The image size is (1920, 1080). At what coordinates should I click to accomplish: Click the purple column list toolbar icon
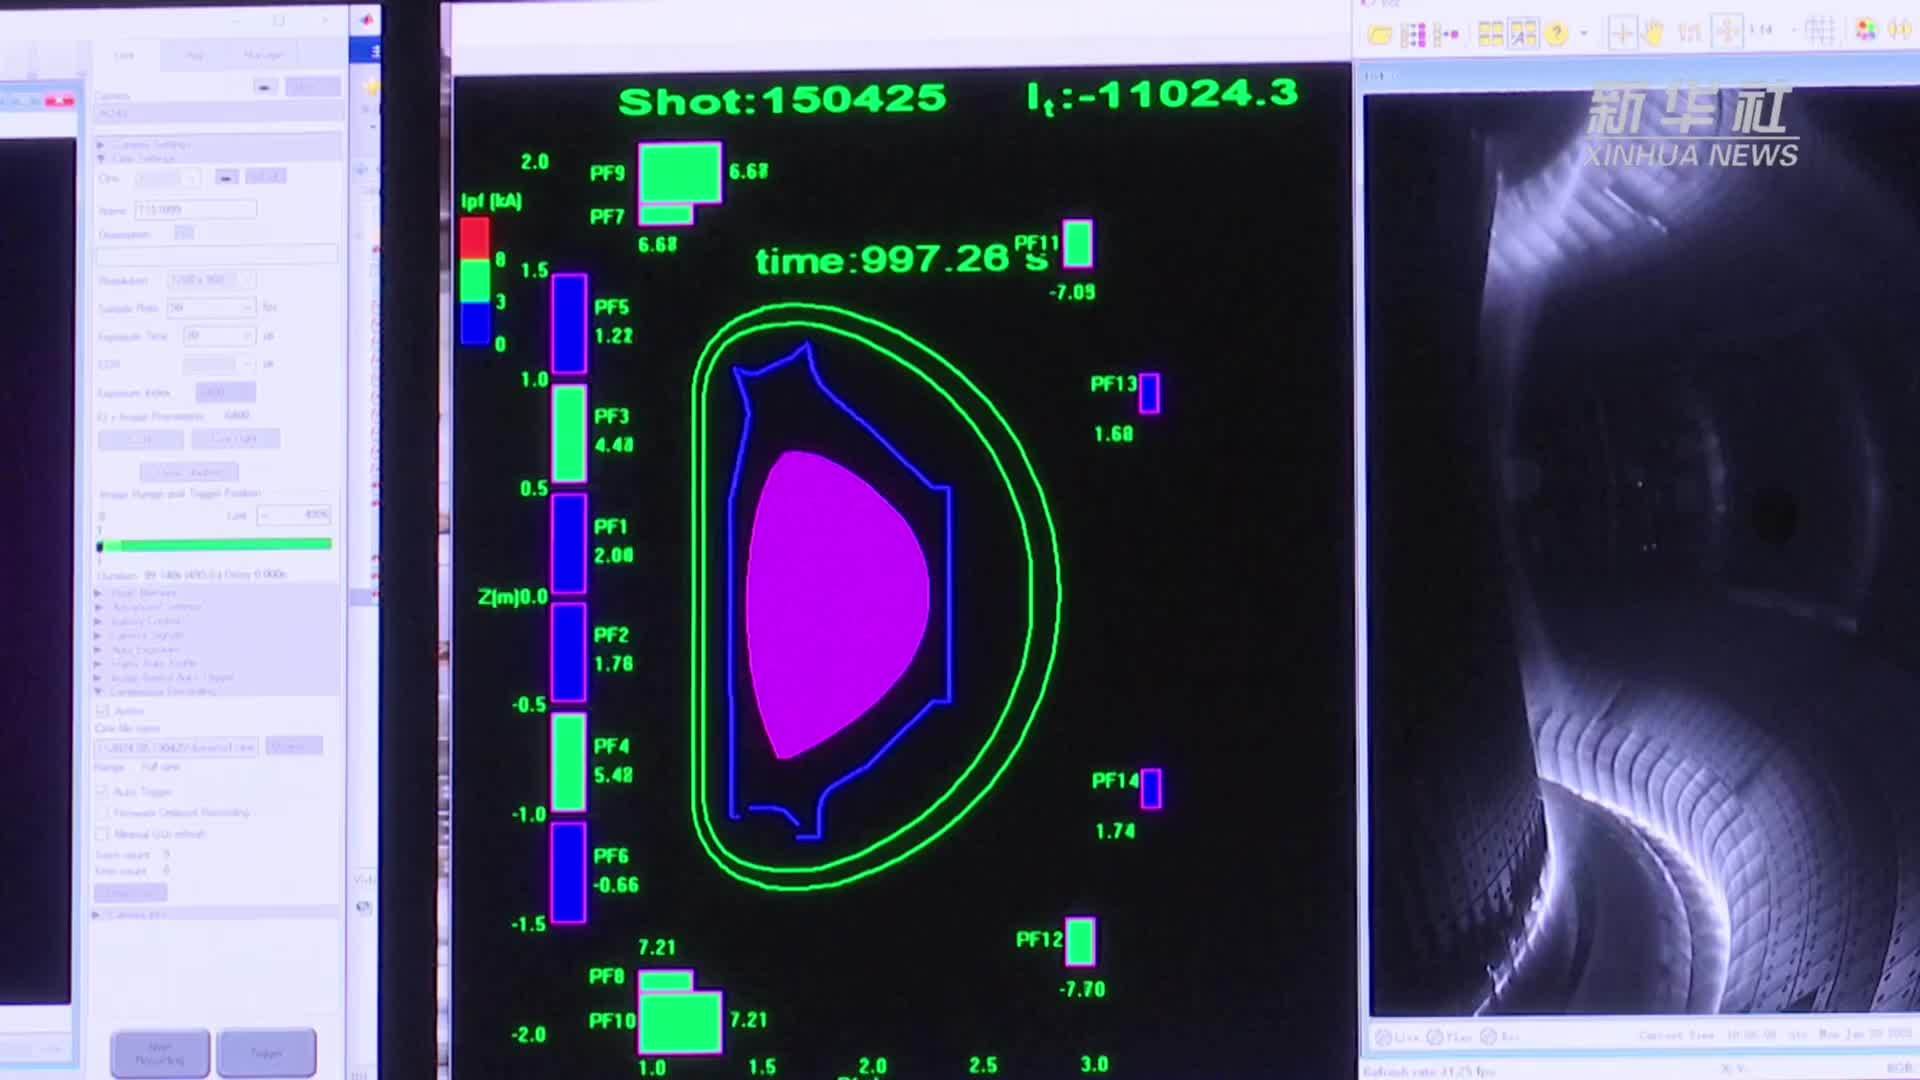[x=1413, y=36]
